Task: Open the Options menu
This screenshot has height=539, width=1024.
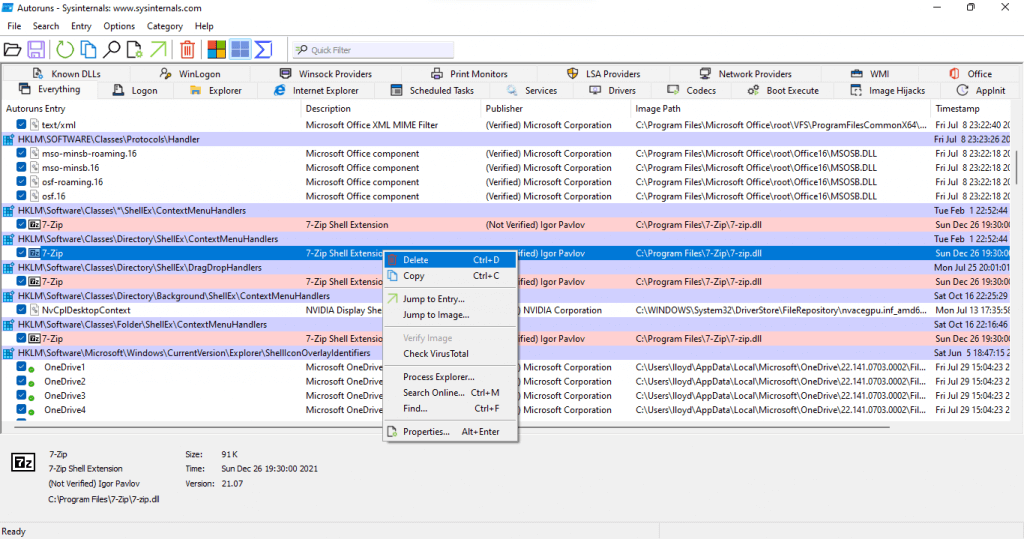Action: click(119, 26)
